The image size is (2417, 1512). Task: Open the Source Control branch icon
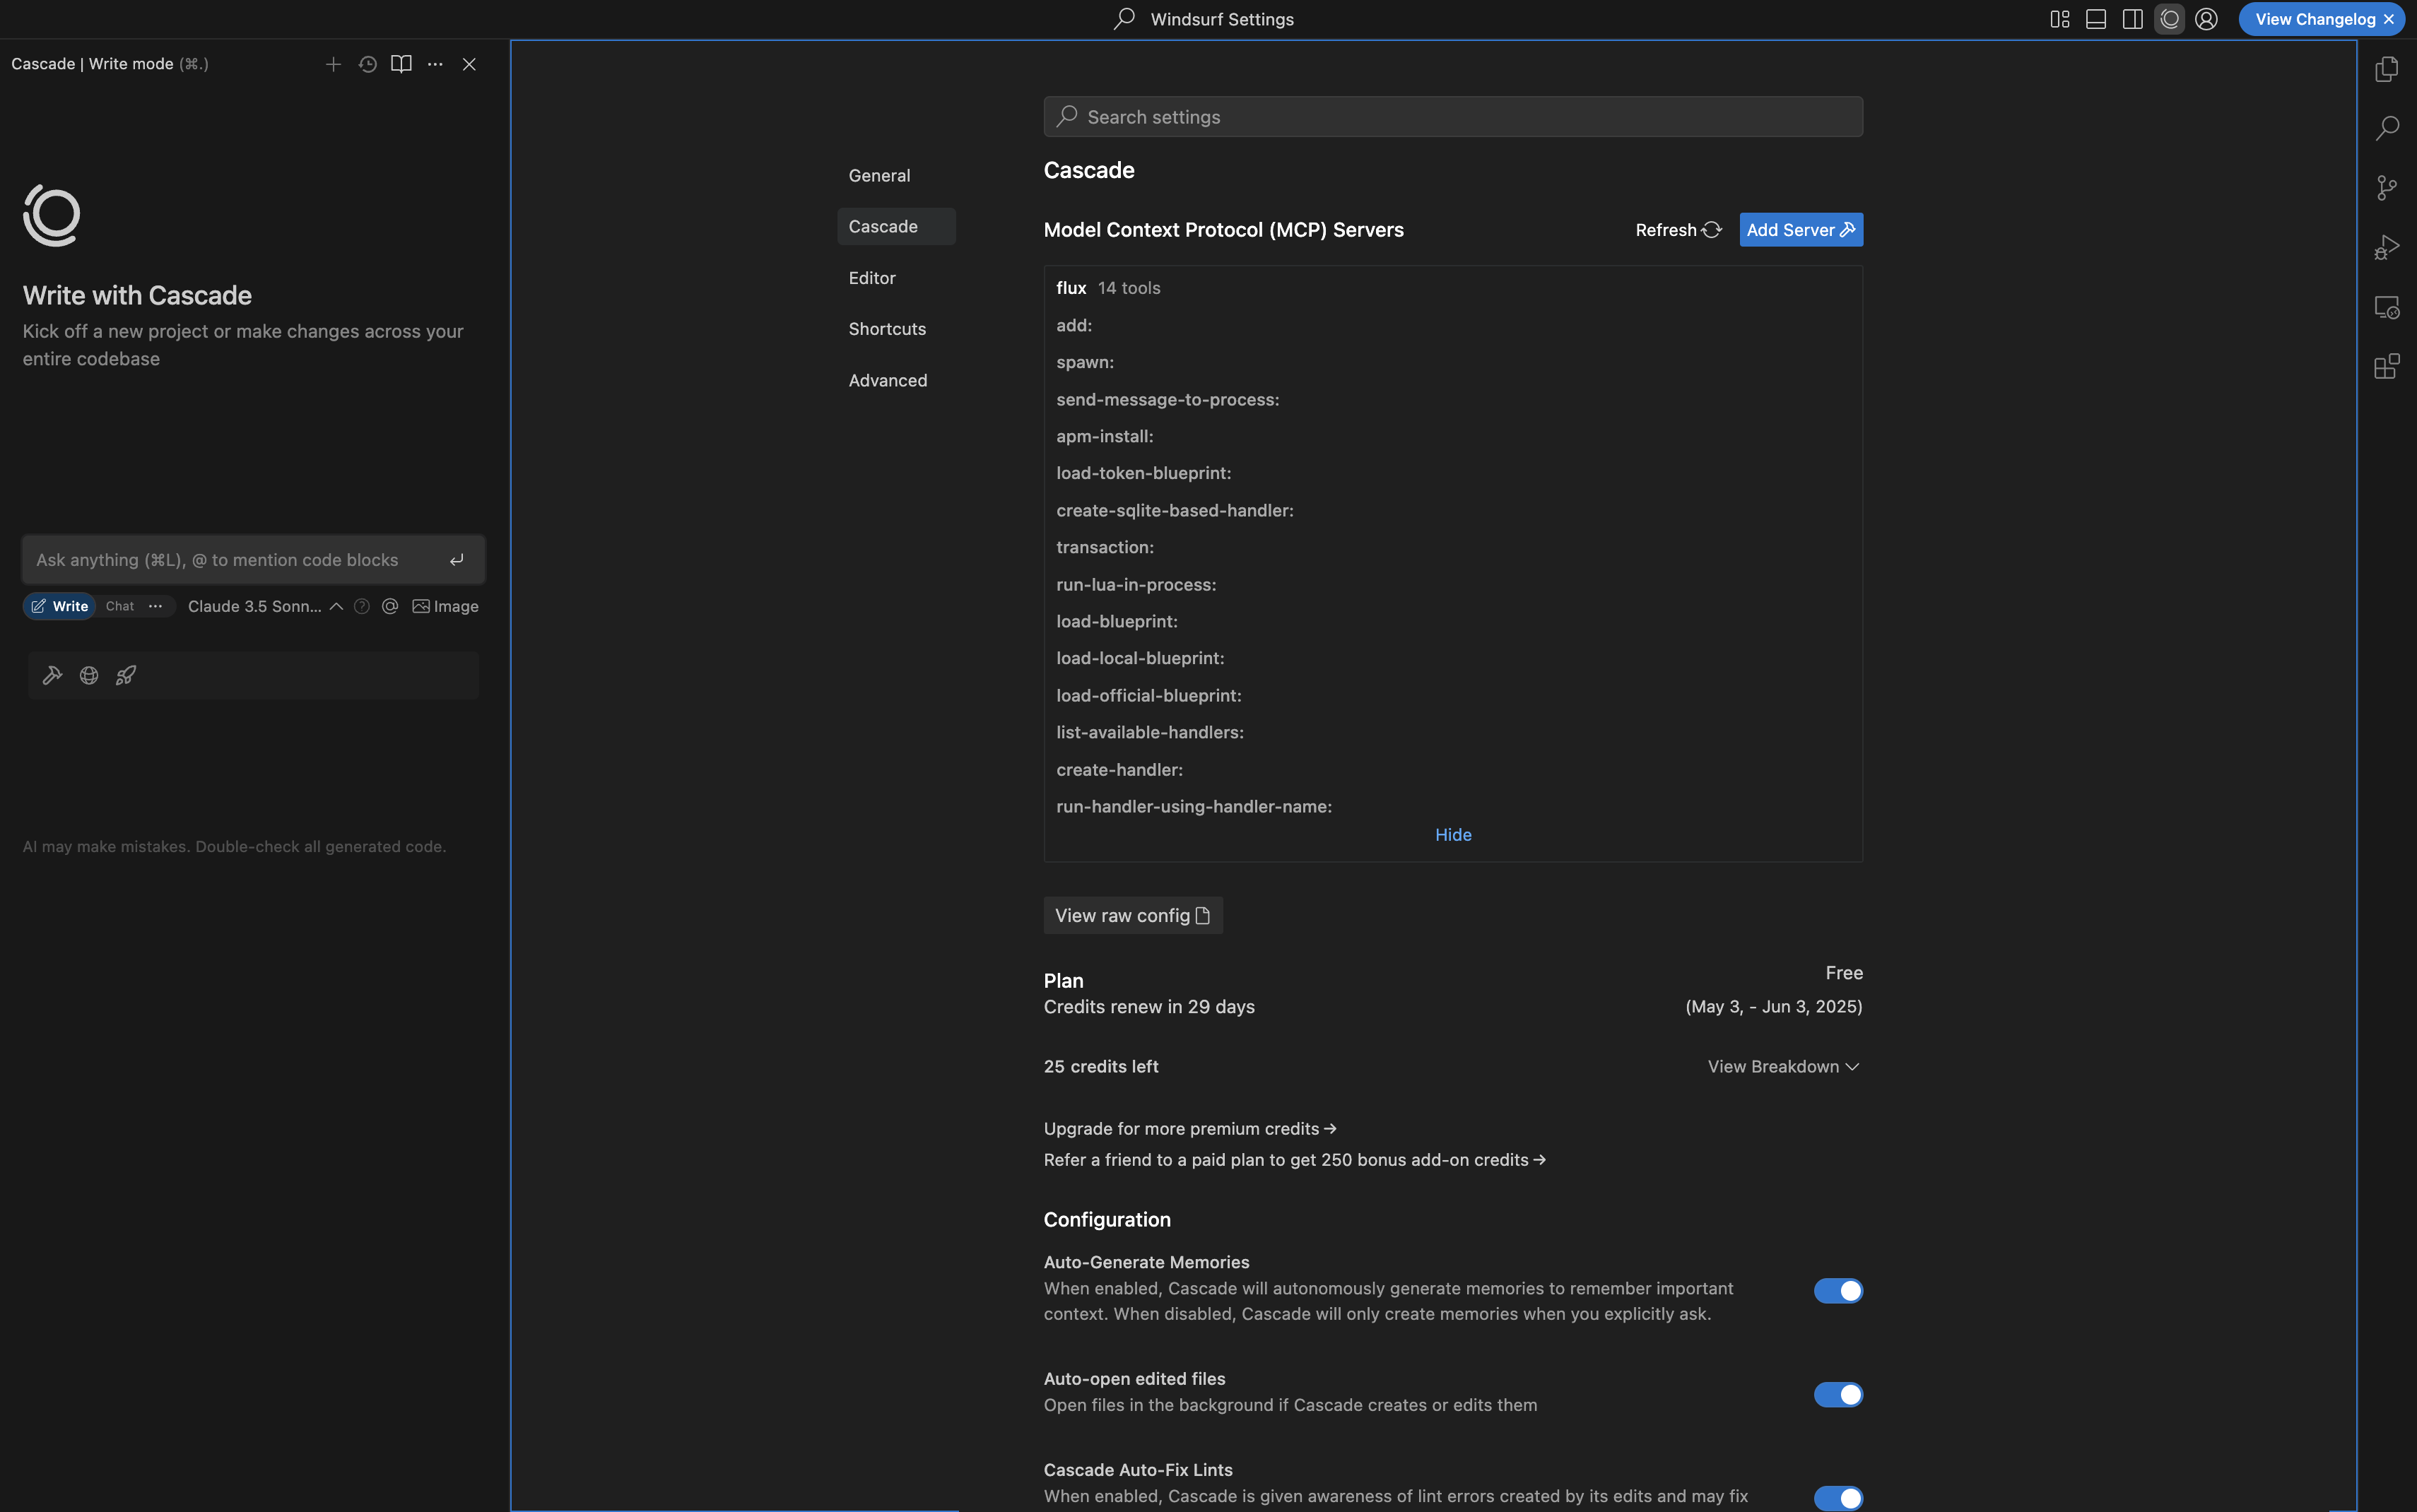2386,188
